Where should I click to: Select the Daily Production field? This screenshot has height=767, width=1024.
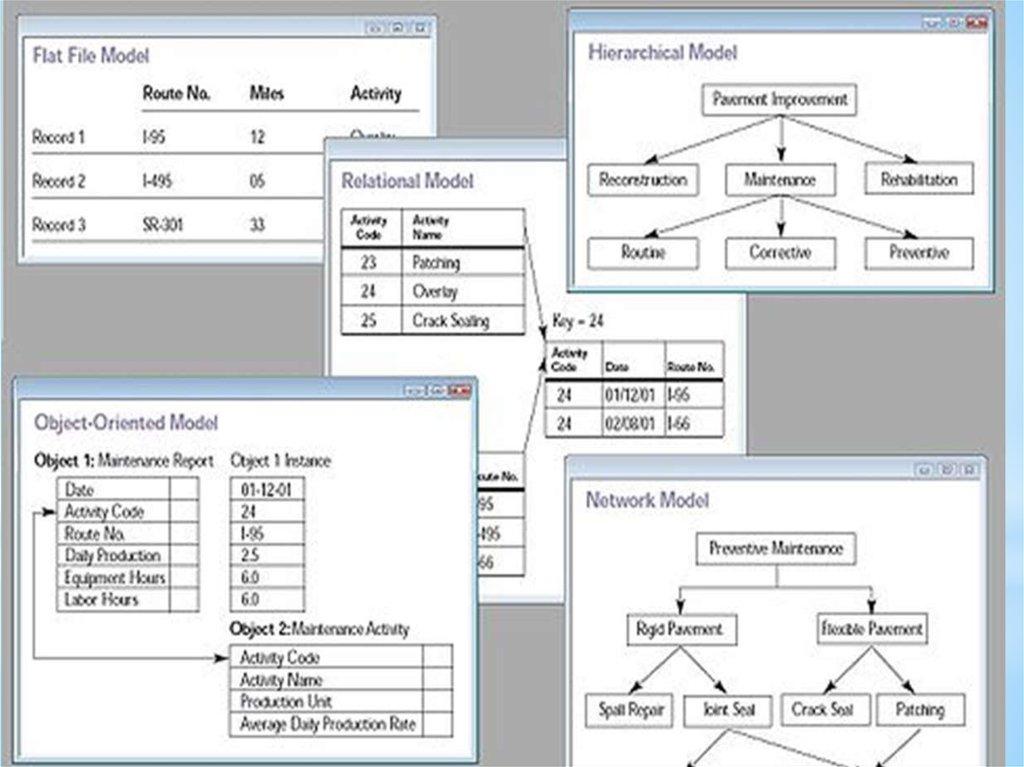[x=112, y=555]
